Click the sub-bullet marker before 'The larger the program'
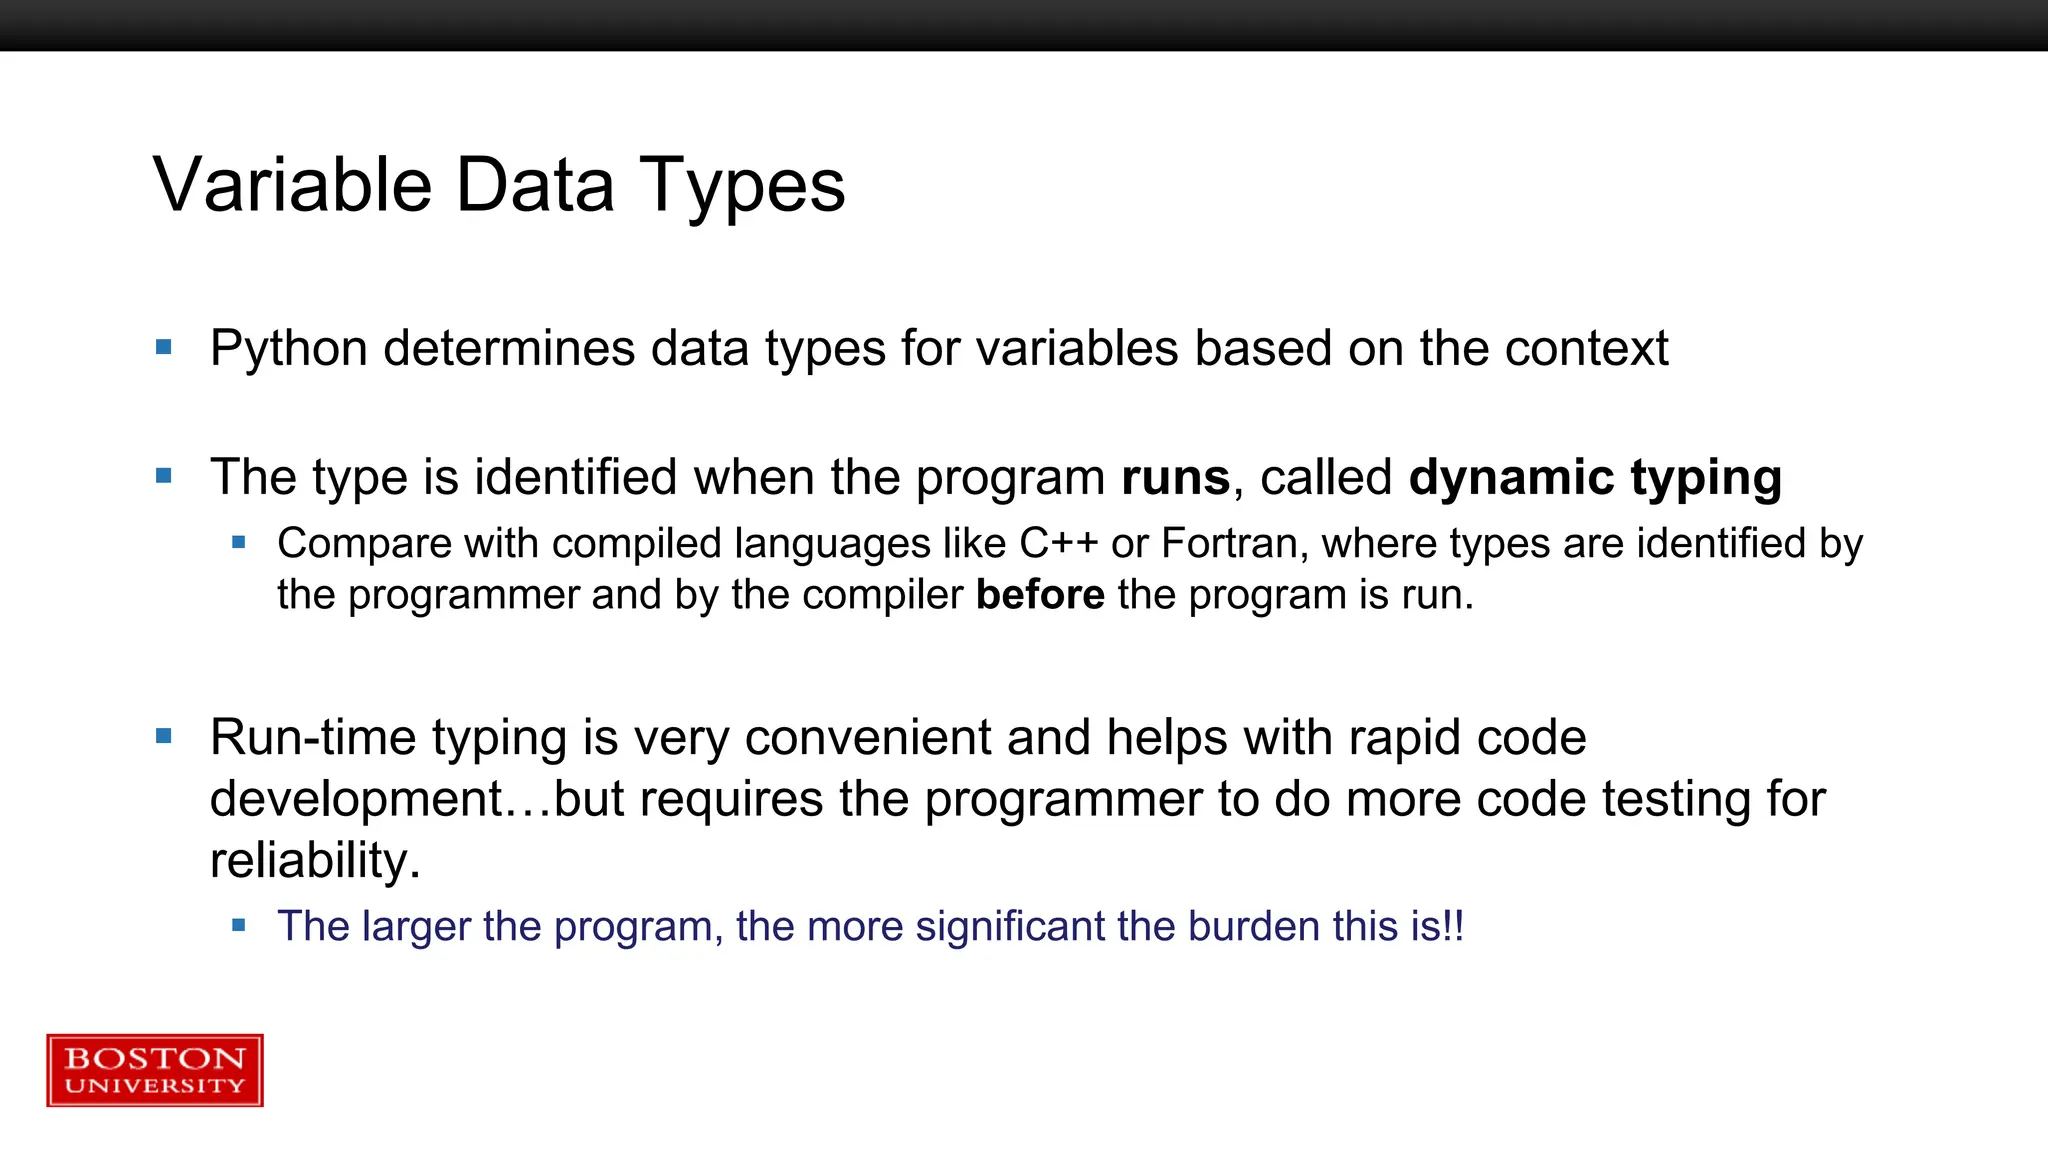This screenshot has width=2048, height=1152. [238, 926]
